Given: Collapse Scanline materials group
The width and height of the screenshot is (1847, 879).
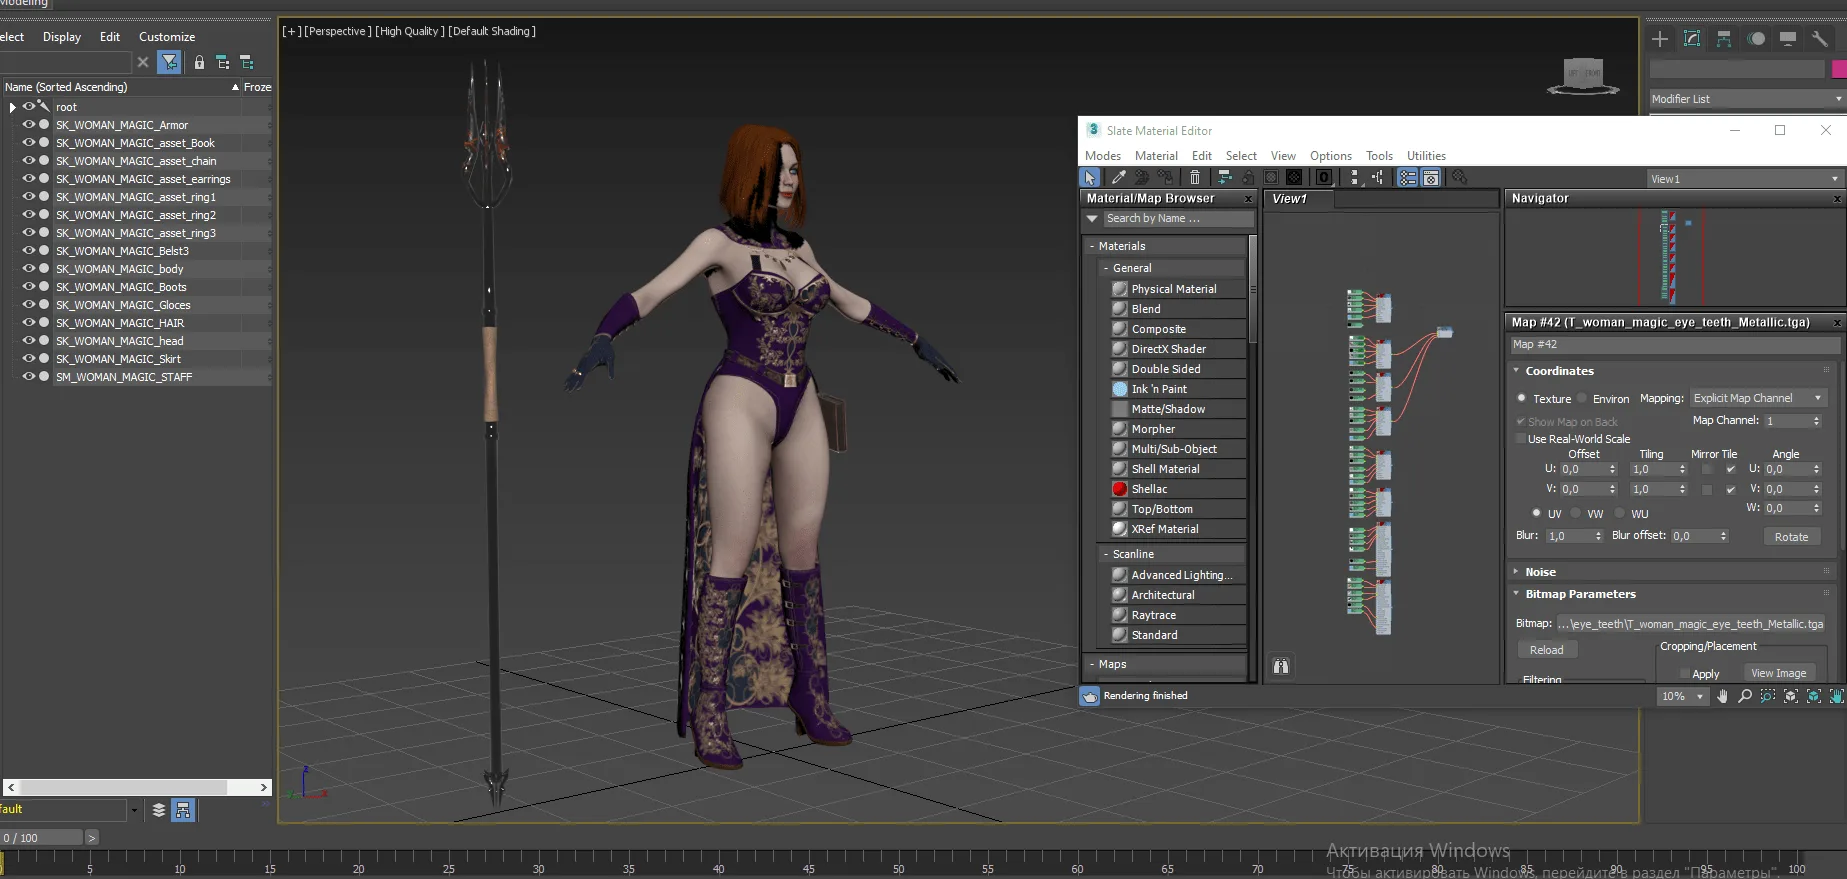Looking at the screenshot, I should coord(1106,554).
